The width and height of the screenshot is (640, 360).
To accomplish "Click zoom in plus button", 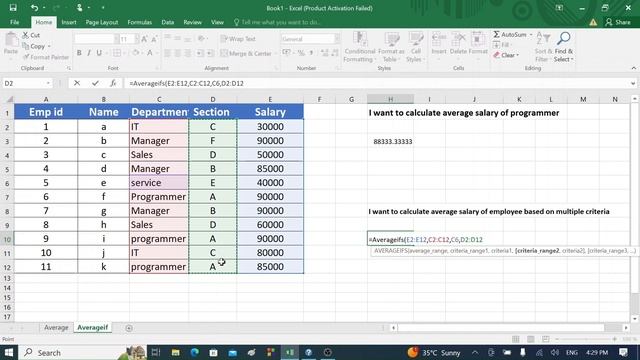I will pyautogui.click(x=614, y=339).
